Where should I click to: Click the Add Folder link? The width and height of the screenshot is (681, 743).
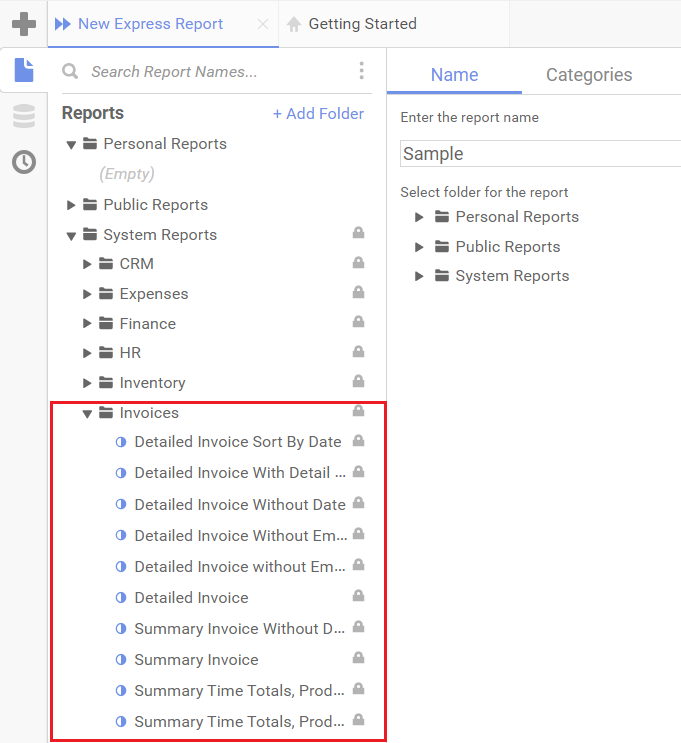[318, 114]
